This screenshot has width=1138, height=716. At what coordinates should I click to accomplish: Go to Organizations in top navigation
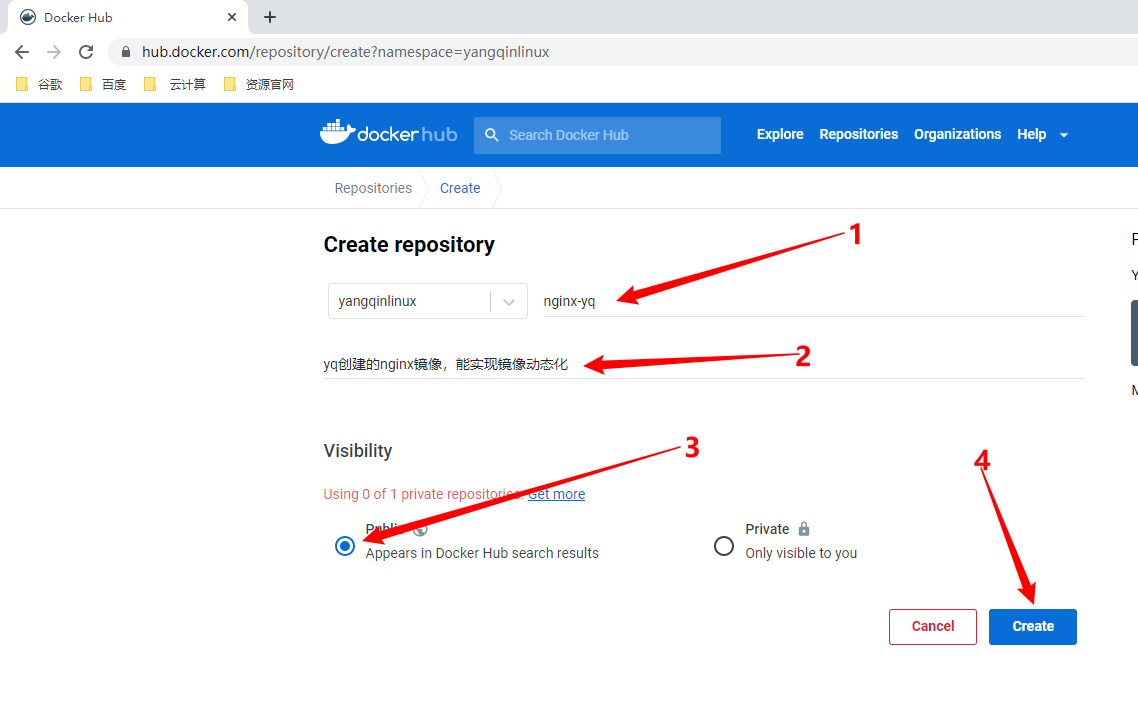point(957,134)
